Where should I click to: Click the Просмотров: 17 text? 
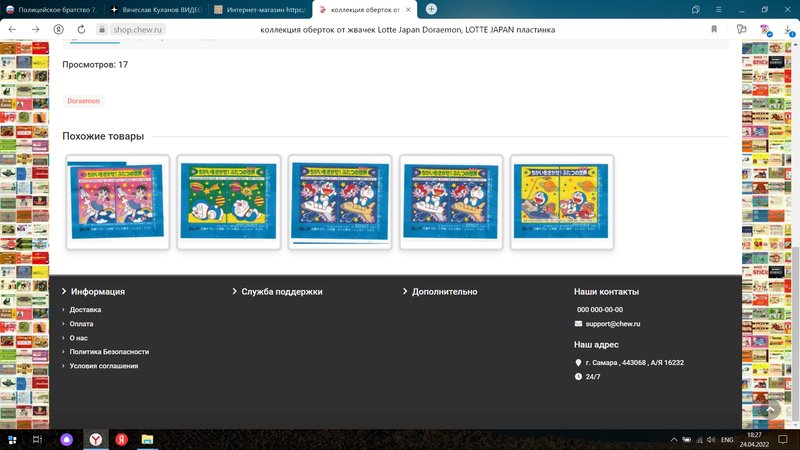[95, 65]
